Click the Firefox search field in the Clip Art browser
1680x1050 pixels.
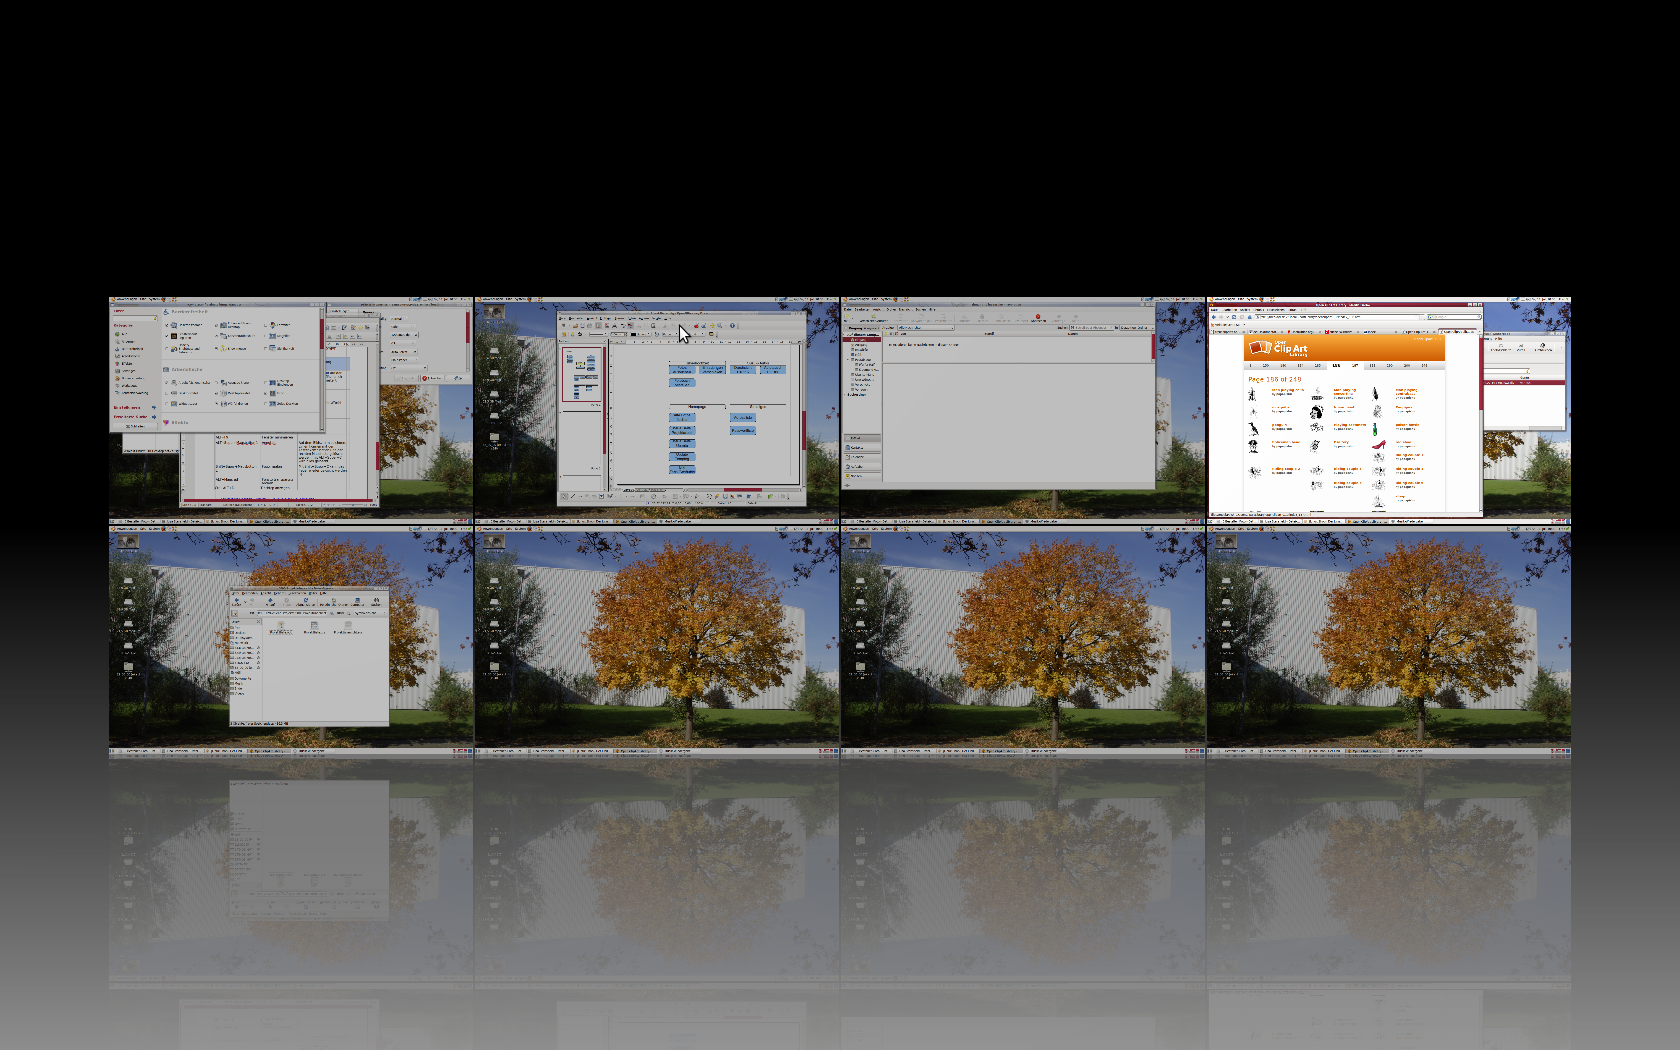point(1454,317)
